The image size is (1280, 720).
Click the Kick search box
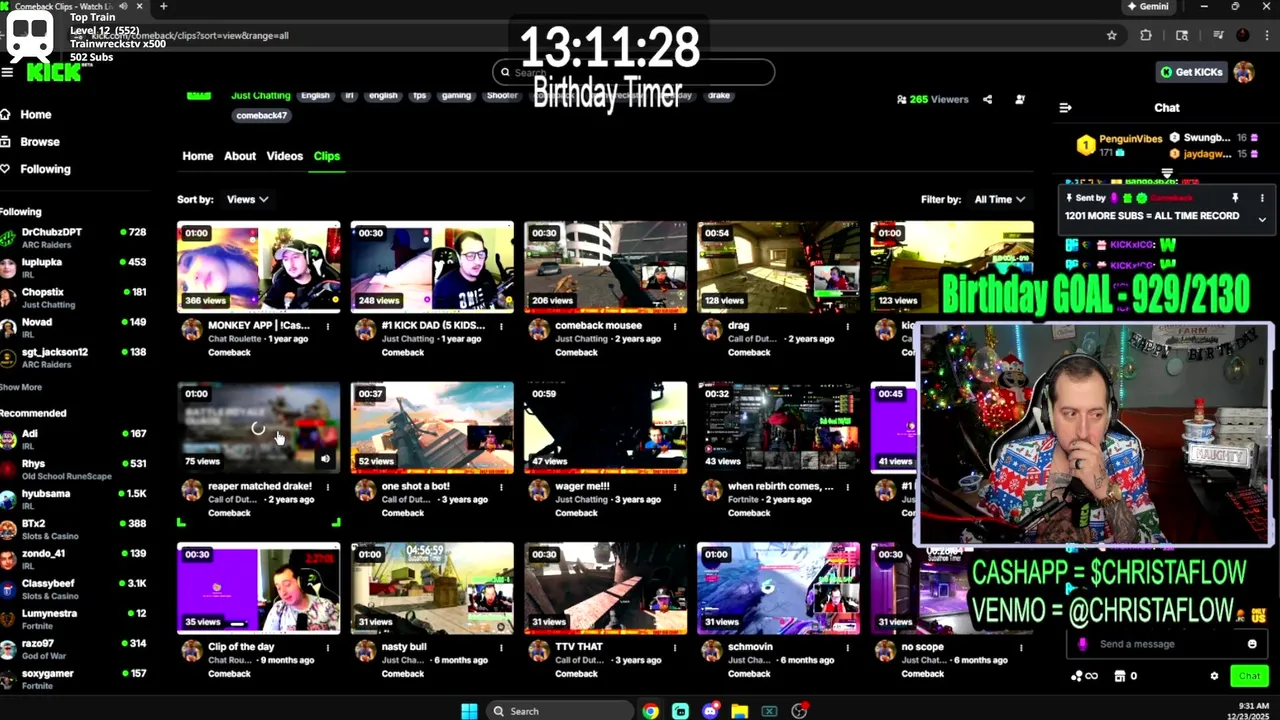pos(634,72)
